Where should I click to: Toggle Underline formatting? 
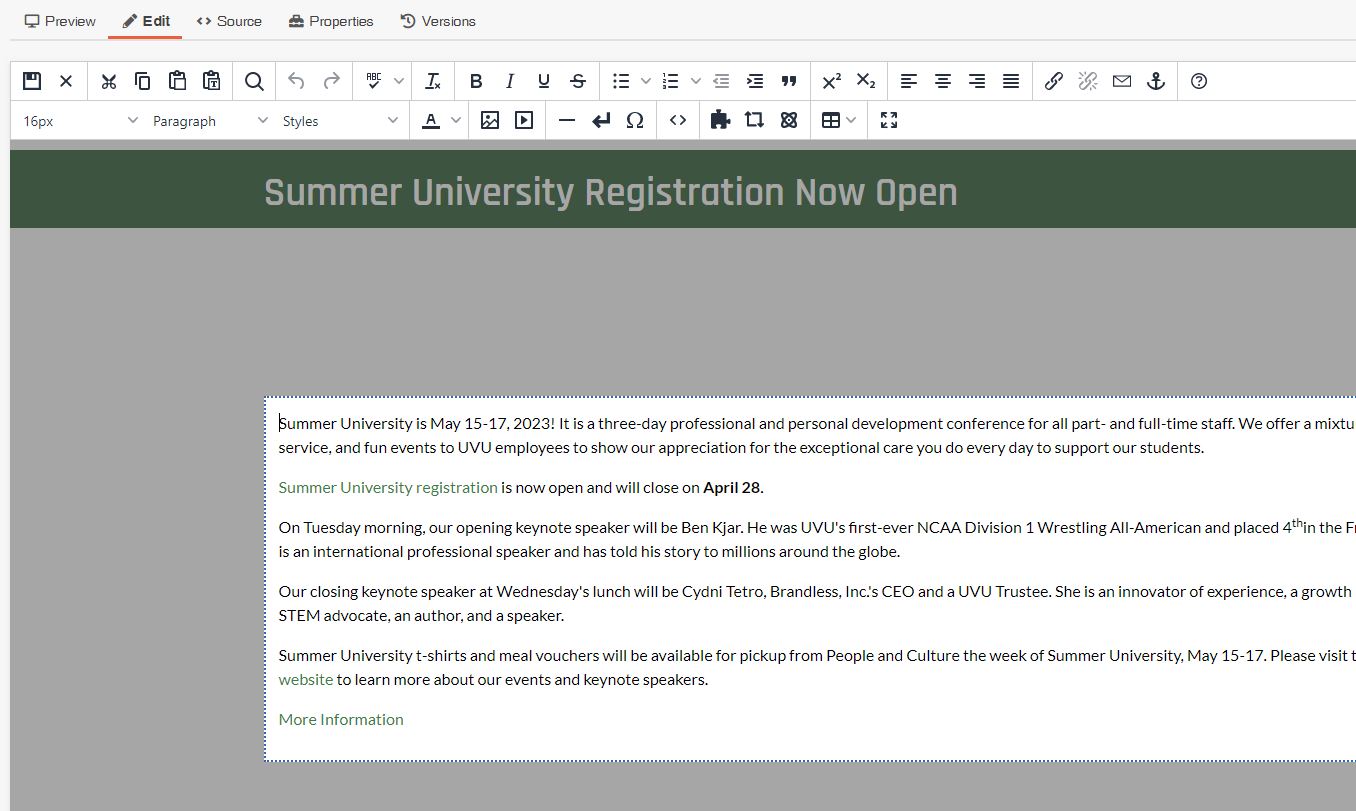tap(544, 81)
